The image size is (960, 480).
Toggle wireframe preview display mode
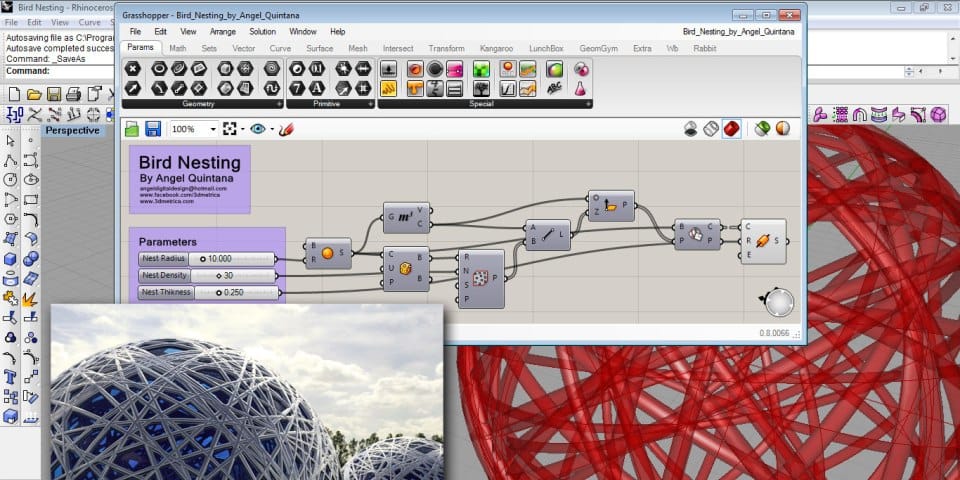tap(711, 129)
